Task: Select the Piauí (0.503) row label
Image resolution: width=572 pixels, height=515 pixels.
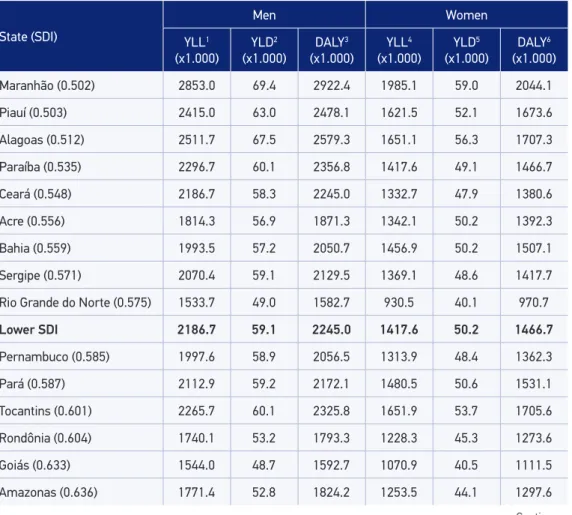Action: click(x=33, y=112)
